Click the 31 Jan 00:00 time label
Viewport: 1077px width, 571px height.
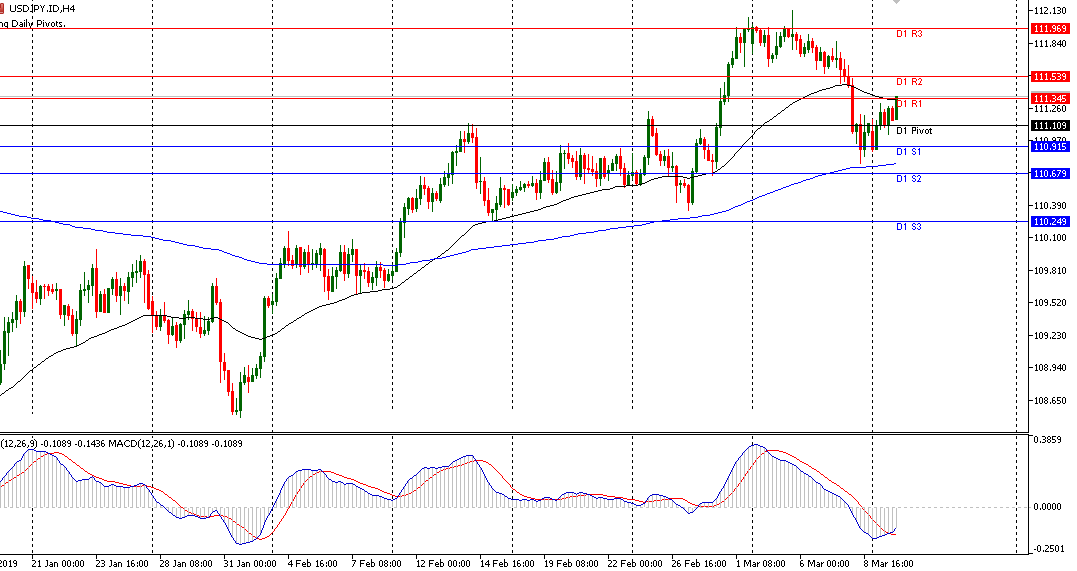tap(250, 564)
